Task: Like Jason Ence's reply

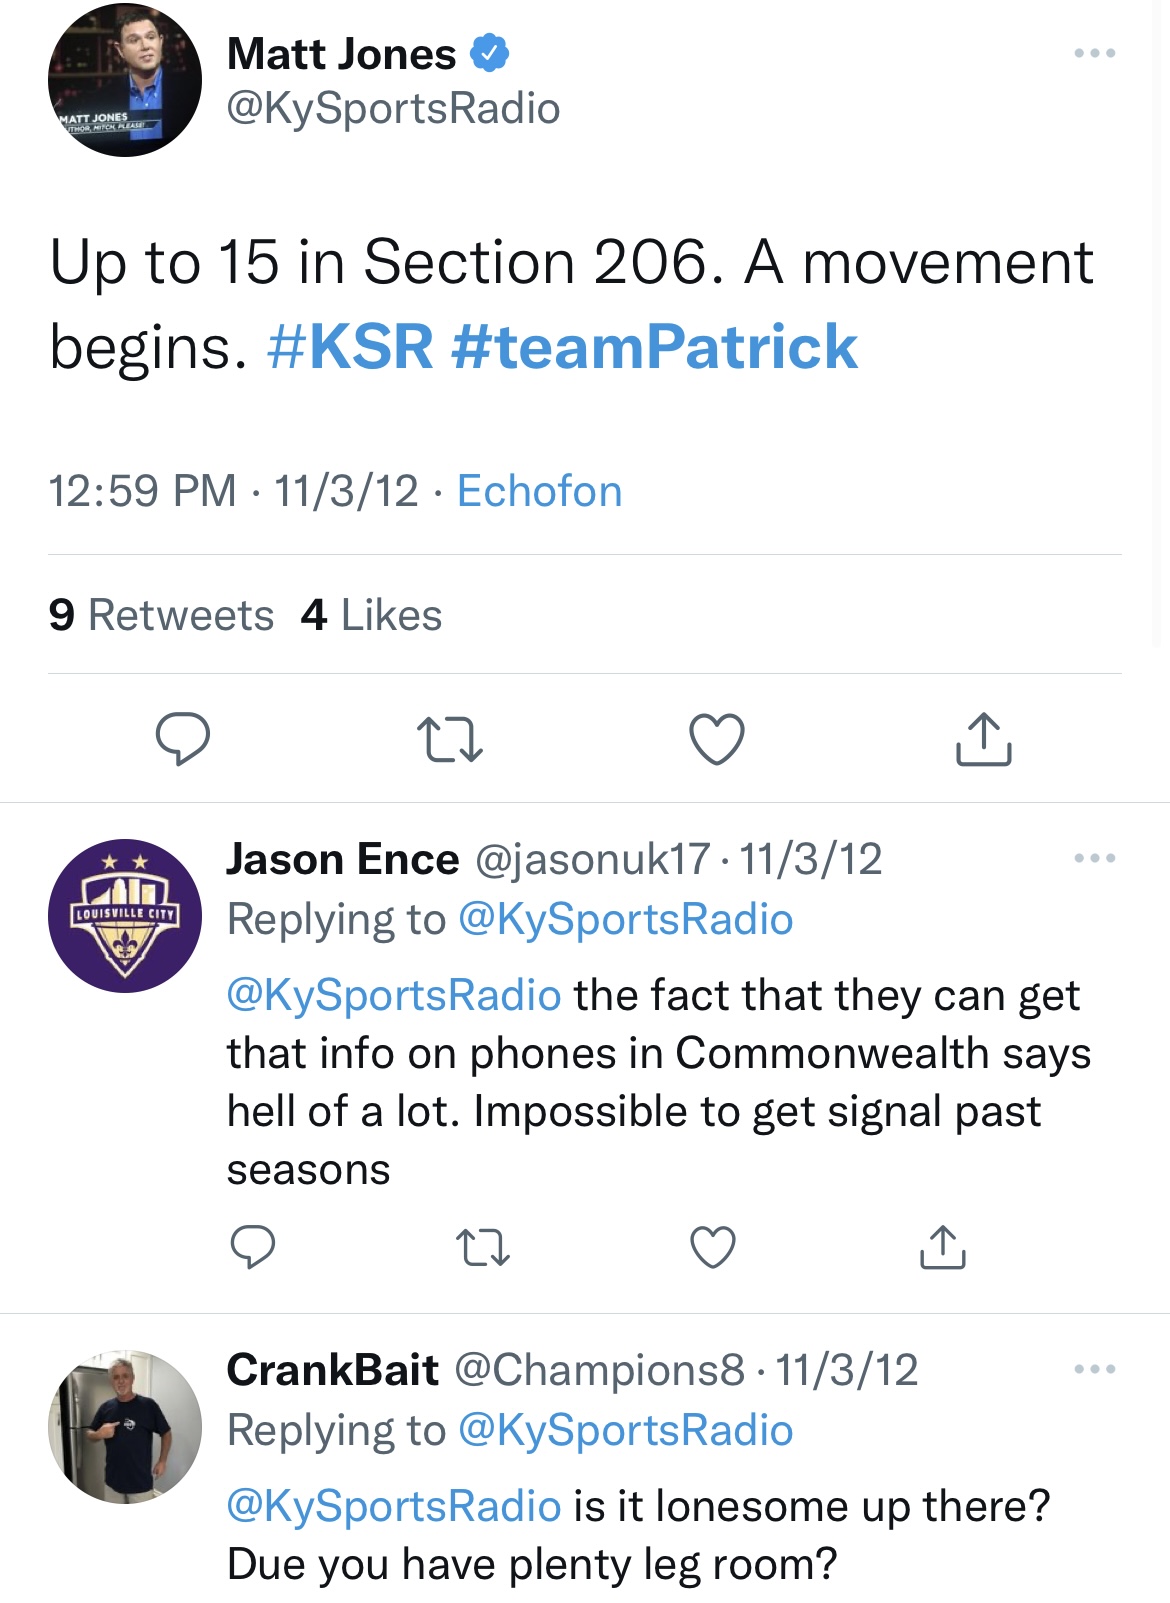Action: pyautogui.click(x=713, y=1247)
